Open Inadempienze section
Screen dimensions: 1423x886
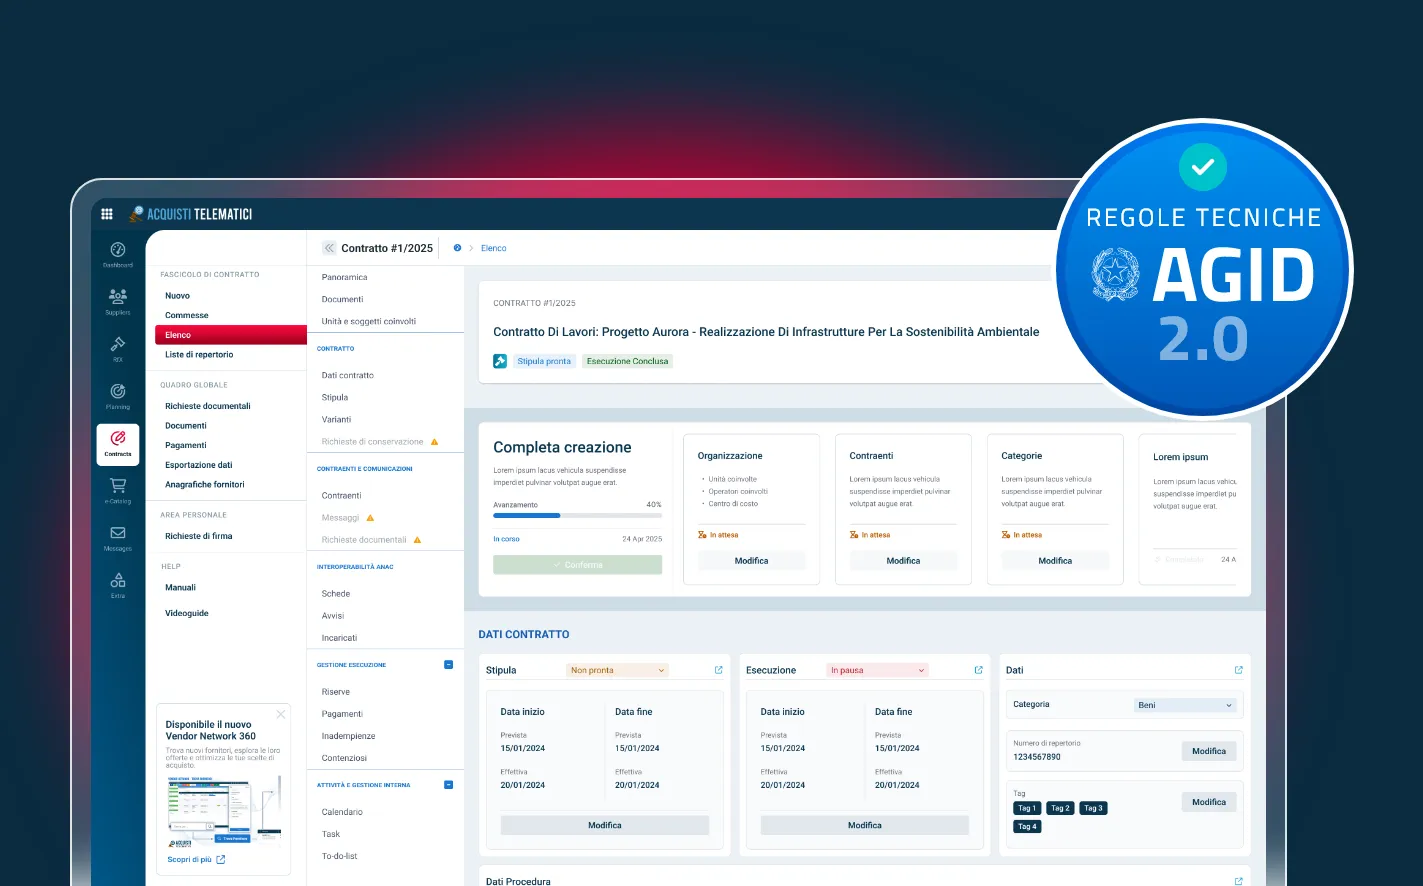pos(349,736)
